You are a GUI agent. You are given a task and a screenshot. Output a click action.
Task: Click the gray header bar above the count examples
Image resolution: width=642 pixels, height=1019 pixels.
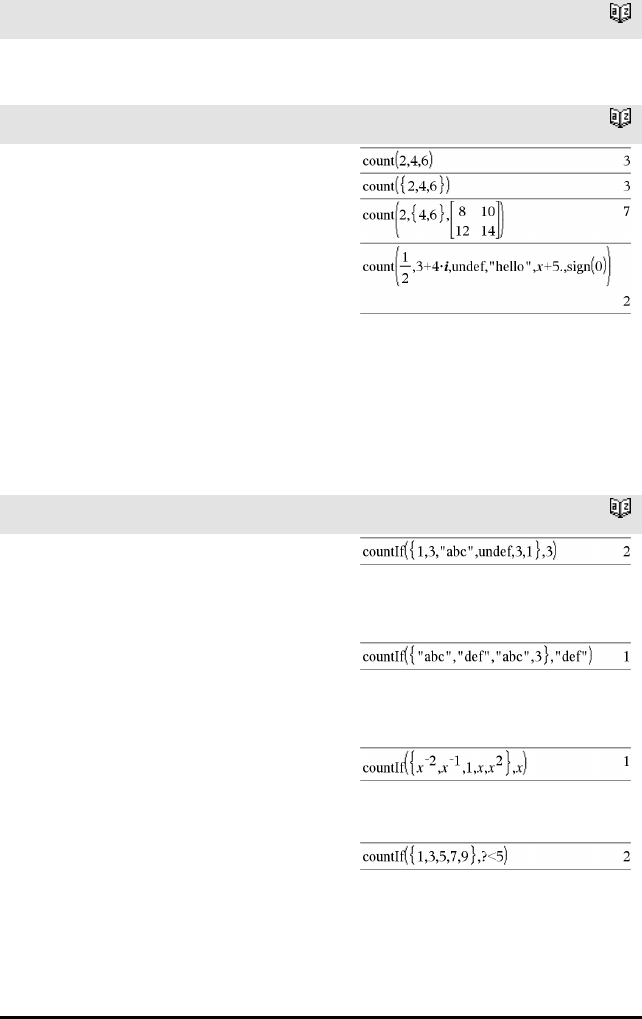coord(321,124)
